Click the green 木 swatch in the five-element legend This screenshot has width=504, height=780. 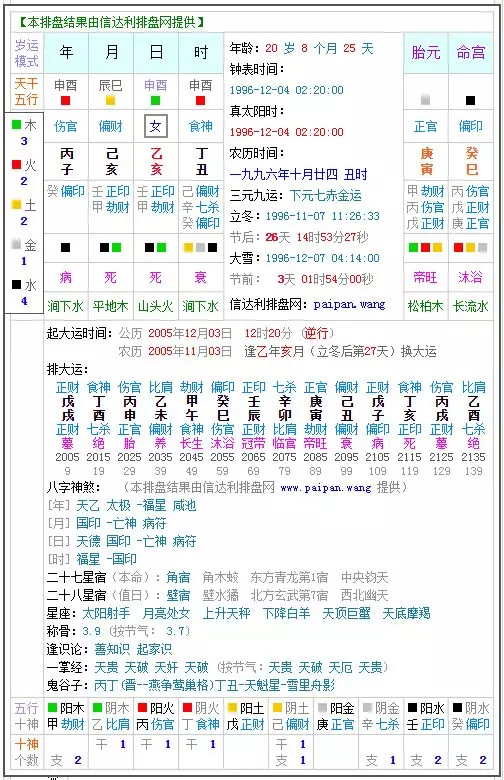pos(16,124)
